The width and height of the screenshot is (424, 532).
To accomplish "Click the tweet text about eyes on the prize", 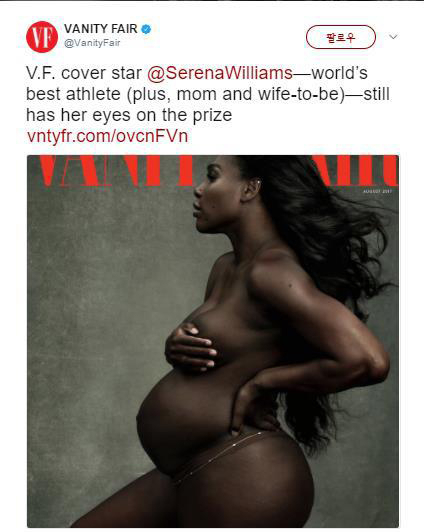I will click(x=208, y=94).
